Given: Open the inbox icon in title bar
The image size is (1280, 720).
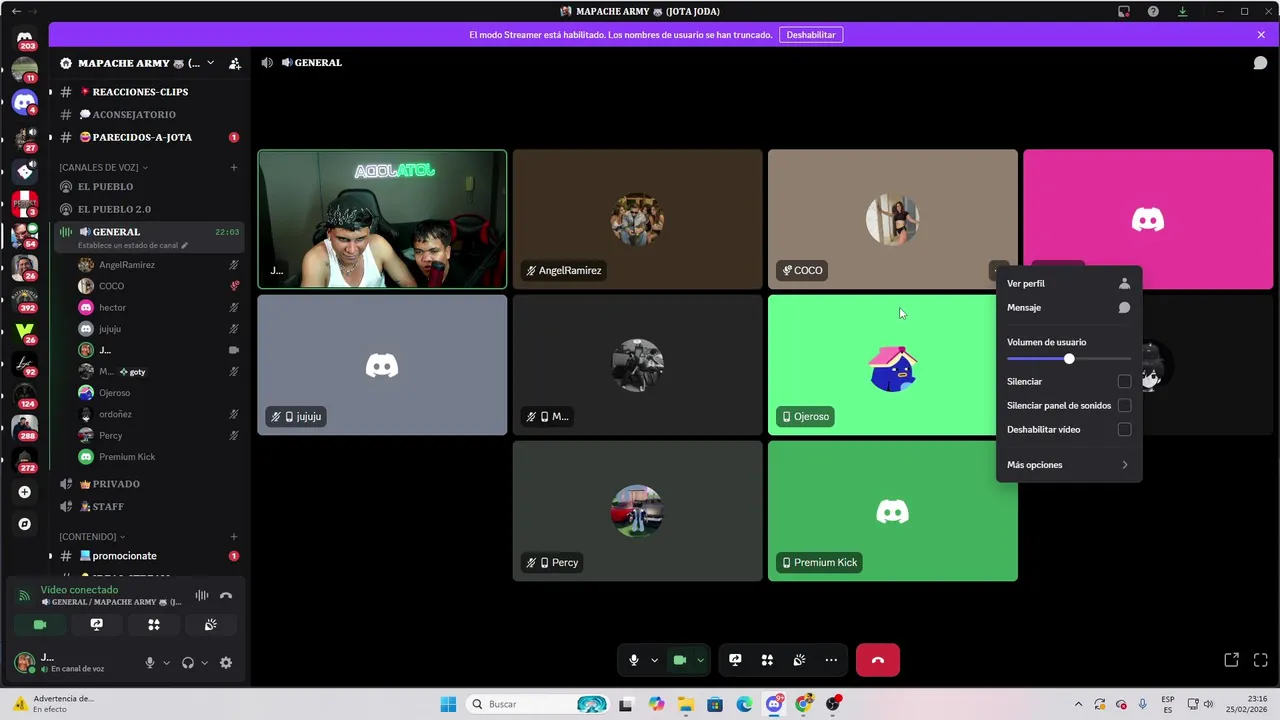Looking at the screenshot, I should [x=1124, y=11].
